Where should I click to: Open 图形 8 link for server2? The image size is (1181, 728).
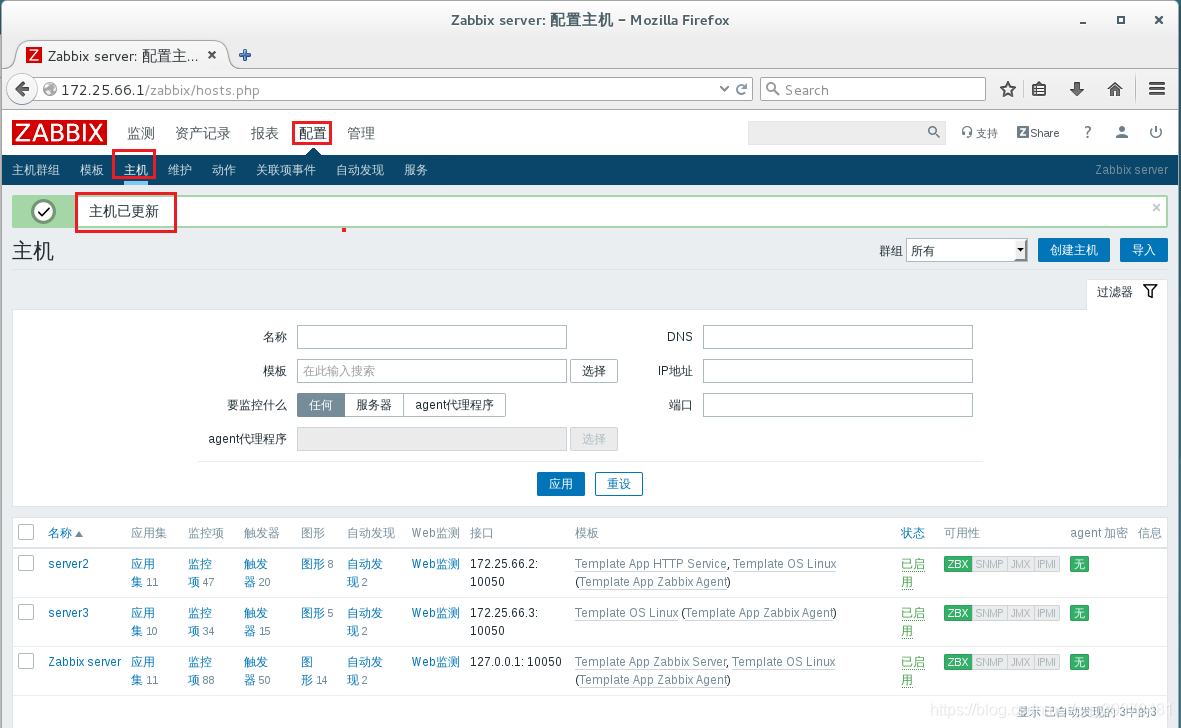[x=317, y=564]
